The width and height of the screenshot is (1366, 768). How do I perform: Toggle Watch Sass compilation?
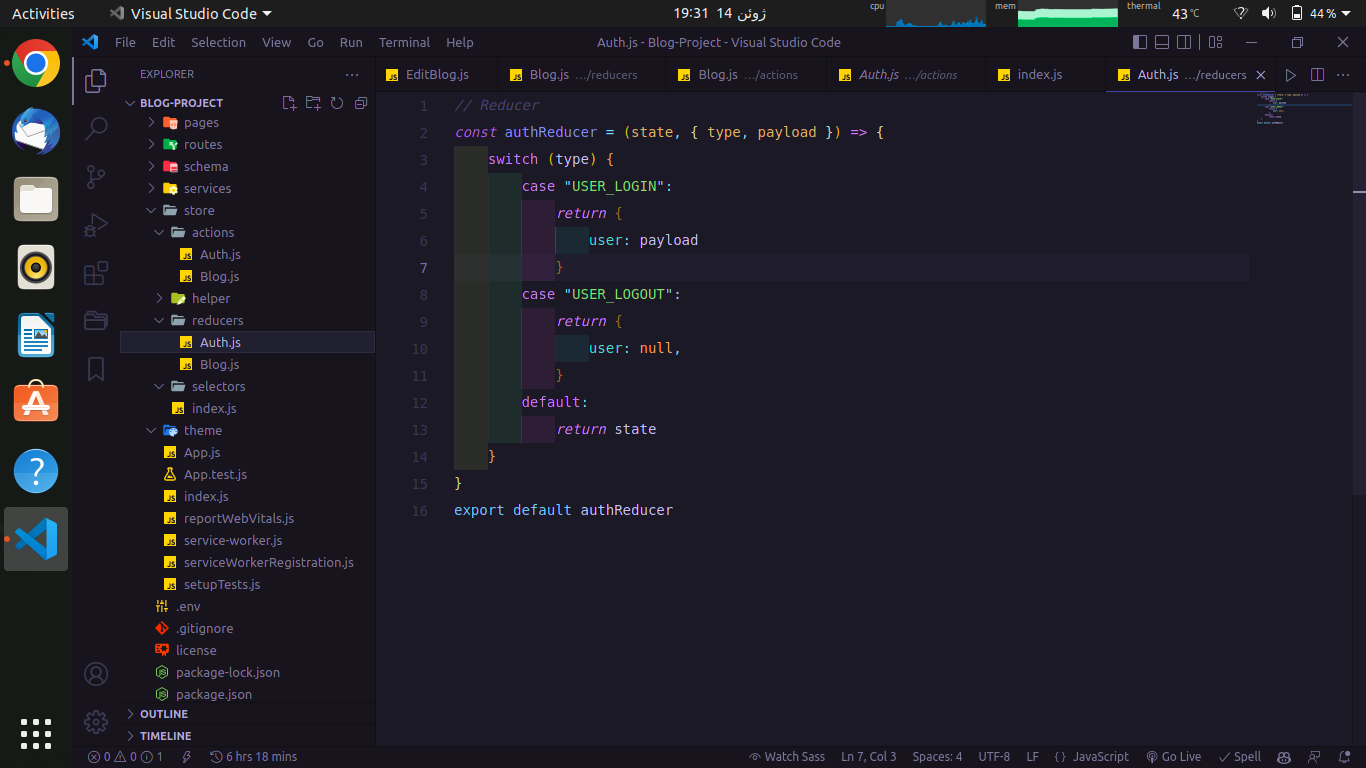786,757
